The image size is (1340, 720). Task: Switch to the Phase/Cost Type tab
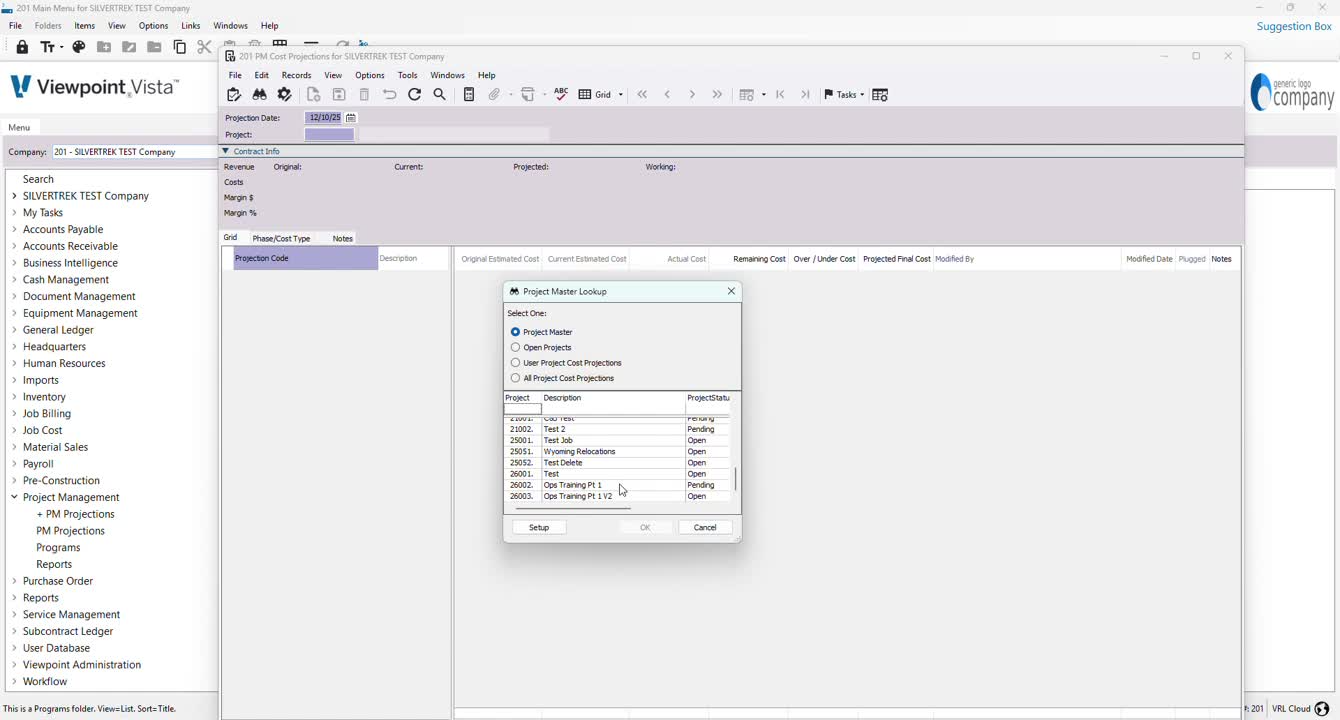click(281, 239)
